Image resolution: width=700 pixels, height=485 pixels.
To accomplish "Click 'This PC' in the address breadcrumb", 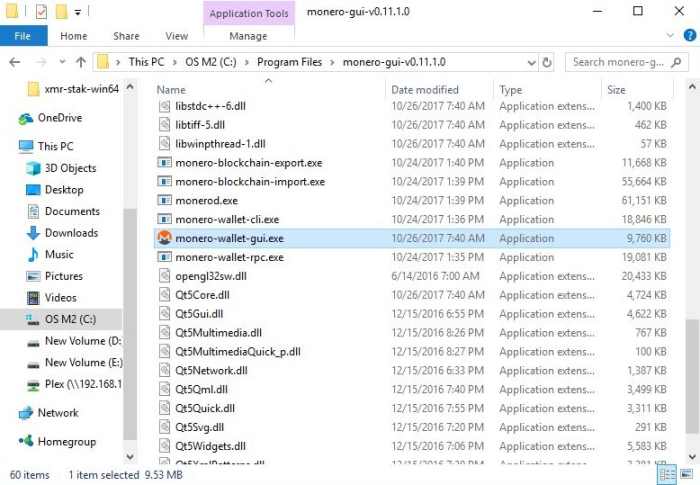I will click(x=146, y=62).
